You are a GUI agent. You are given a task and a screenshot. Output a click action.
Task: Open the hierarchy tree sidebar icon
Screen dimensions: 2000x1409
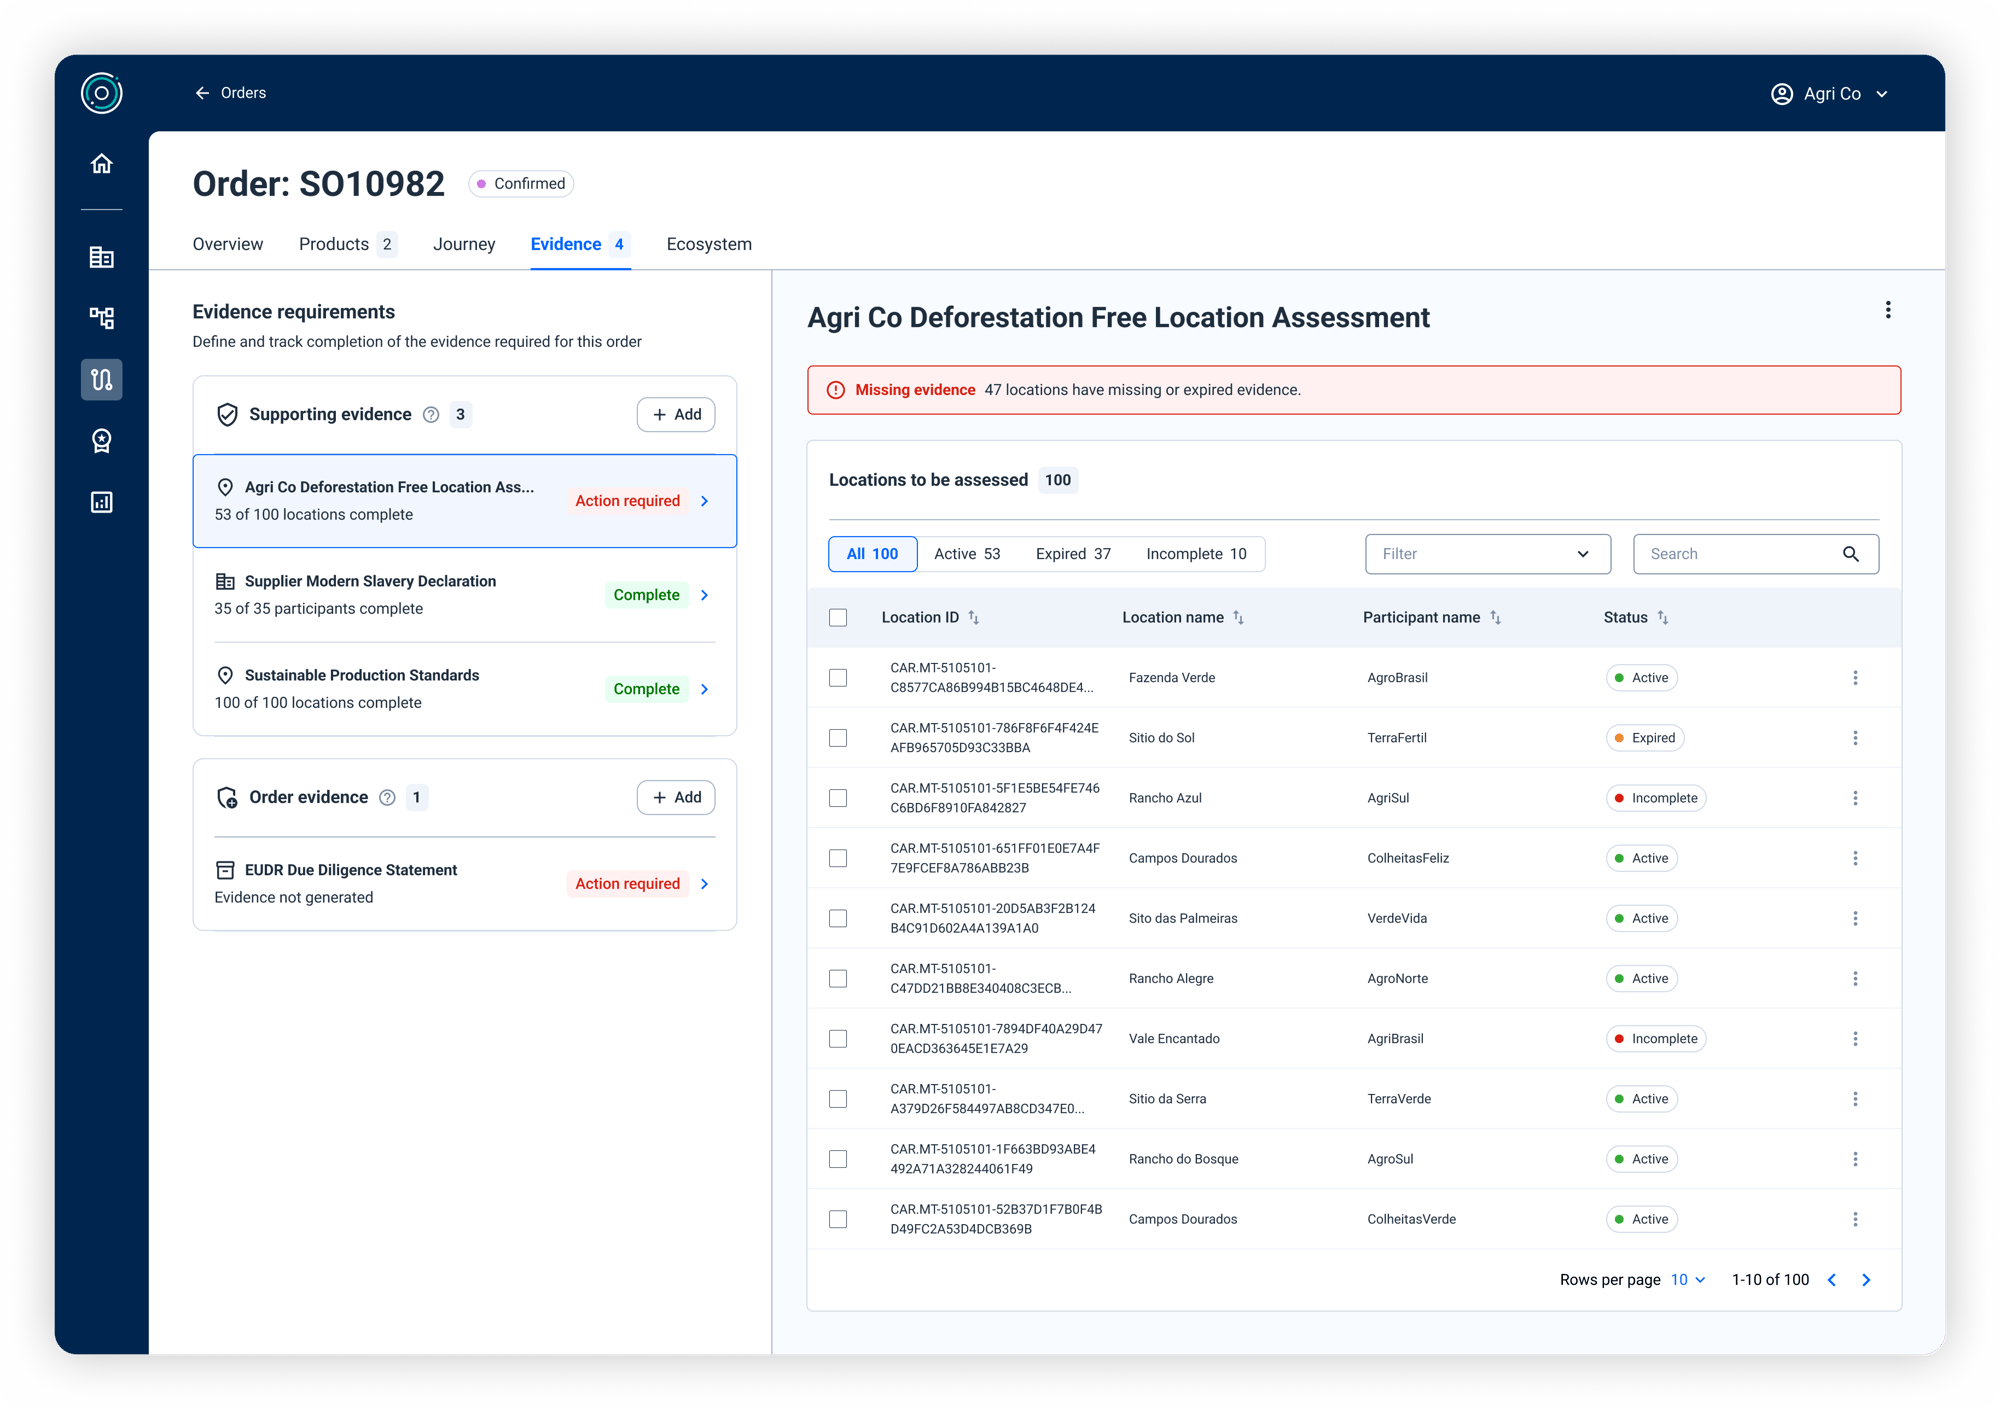click(101, 318)
